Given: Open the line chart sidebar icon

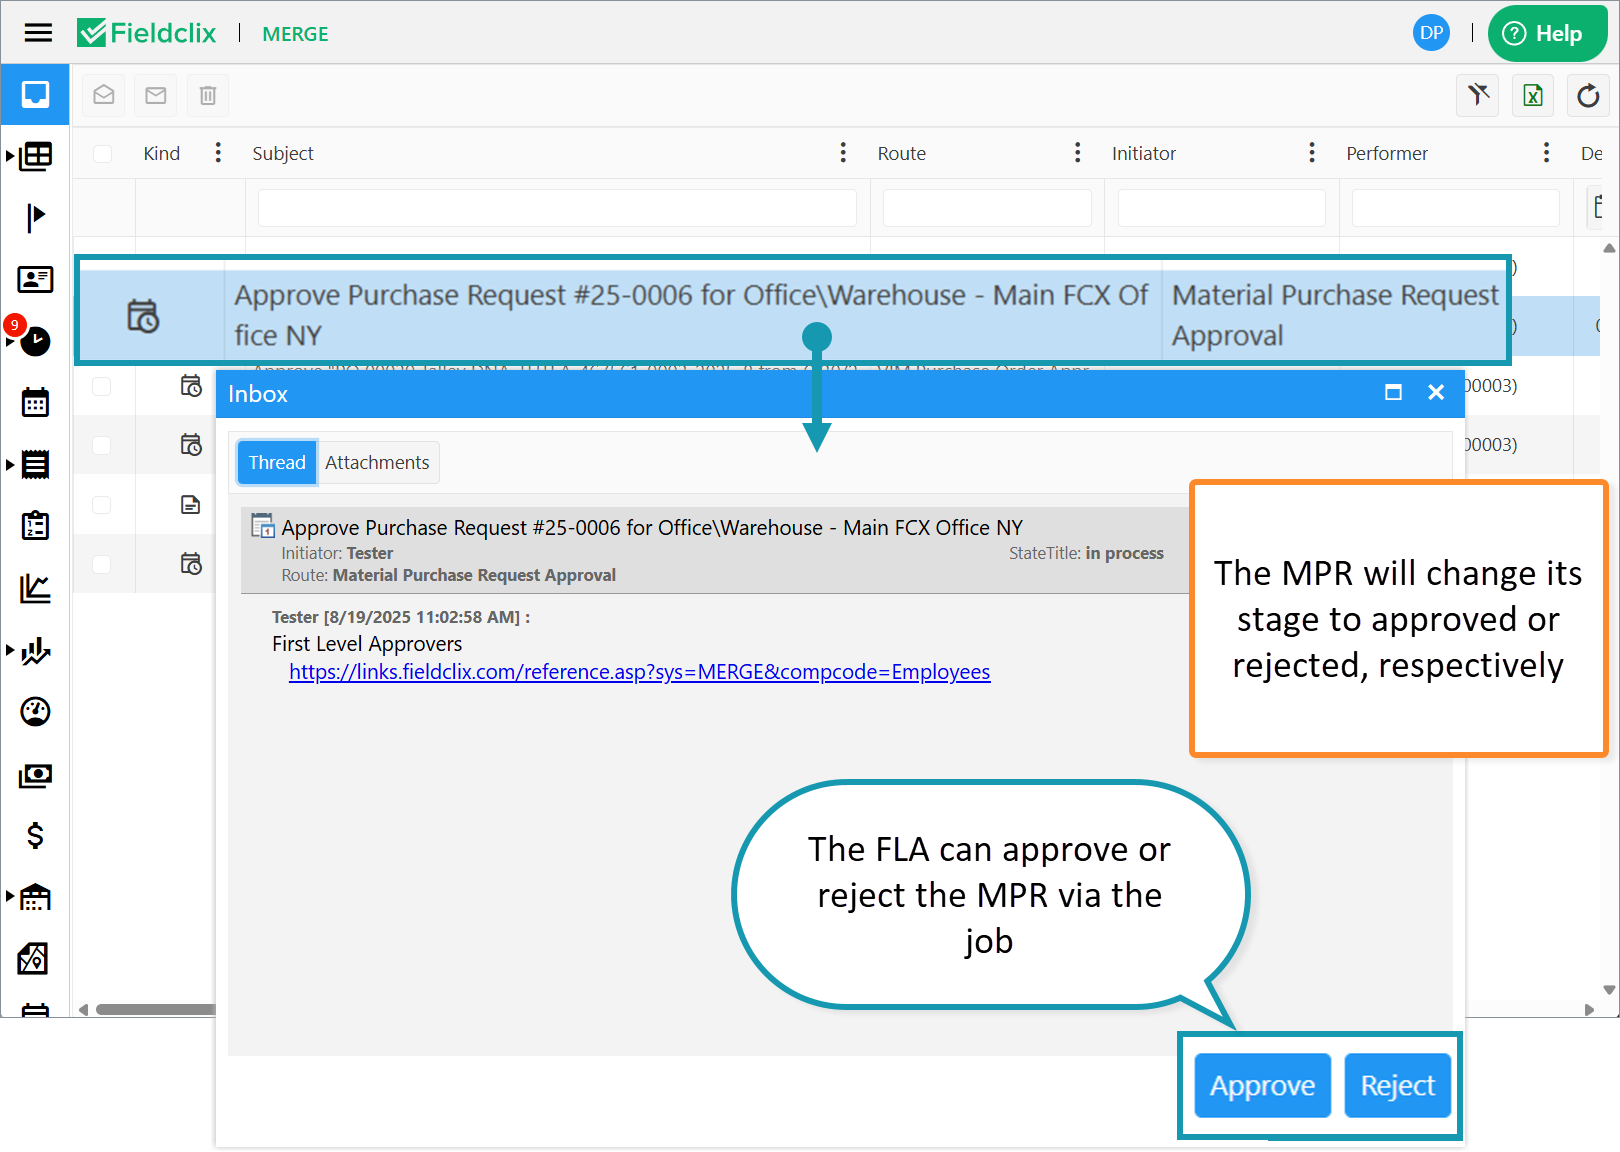Looking at the screenshot, I should (35, 588).
